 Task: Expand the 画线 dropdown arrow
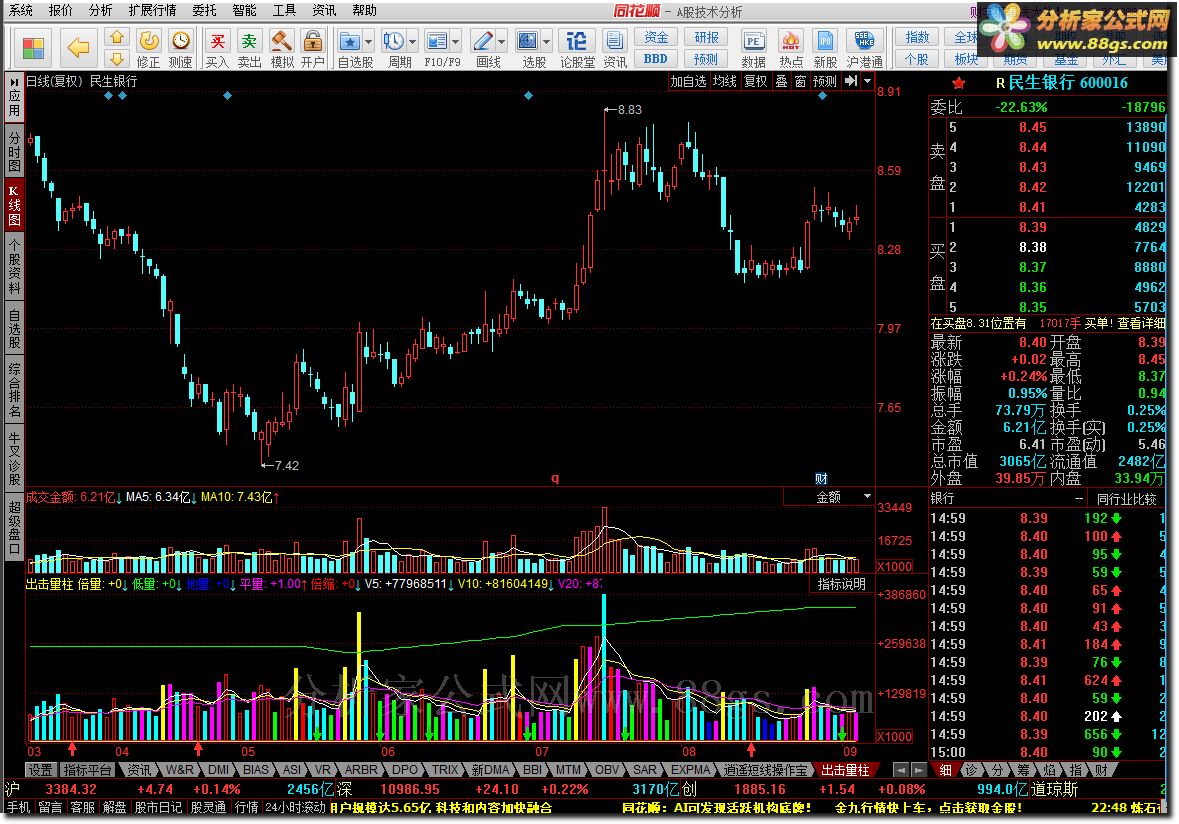[502, 41]
